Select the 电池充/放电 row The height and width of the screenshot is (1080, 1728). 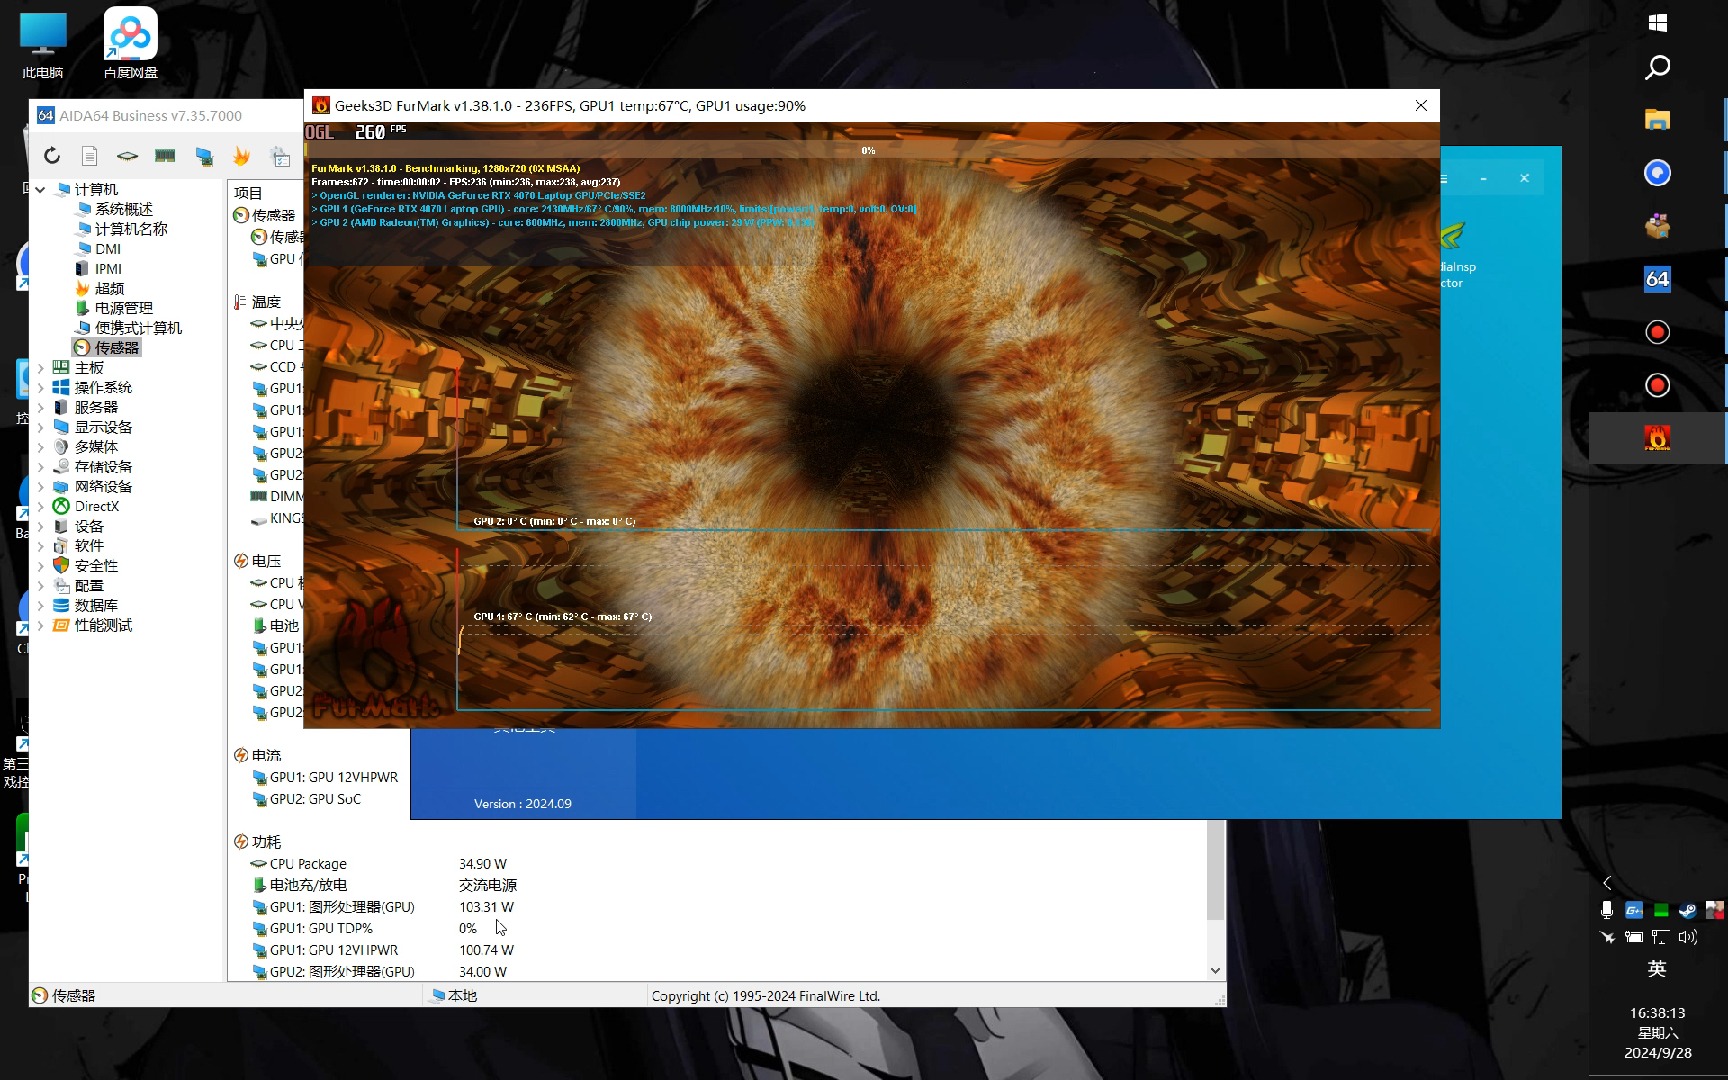[x=308, y=885]
